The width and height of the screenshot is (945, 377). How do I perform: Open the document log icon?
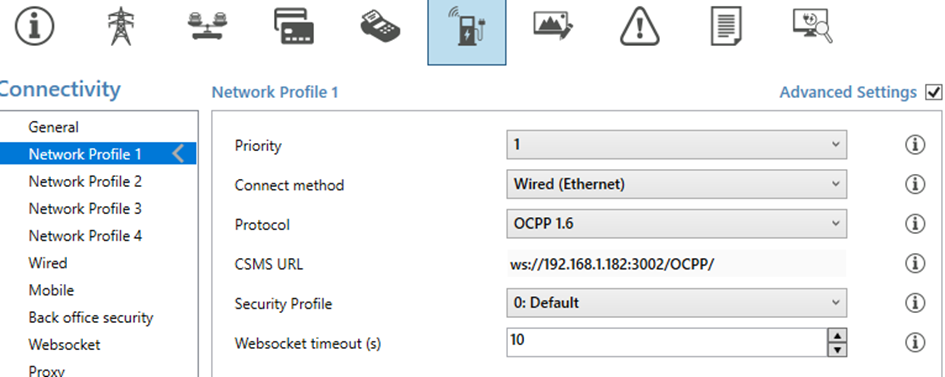[x=726, y=27]
